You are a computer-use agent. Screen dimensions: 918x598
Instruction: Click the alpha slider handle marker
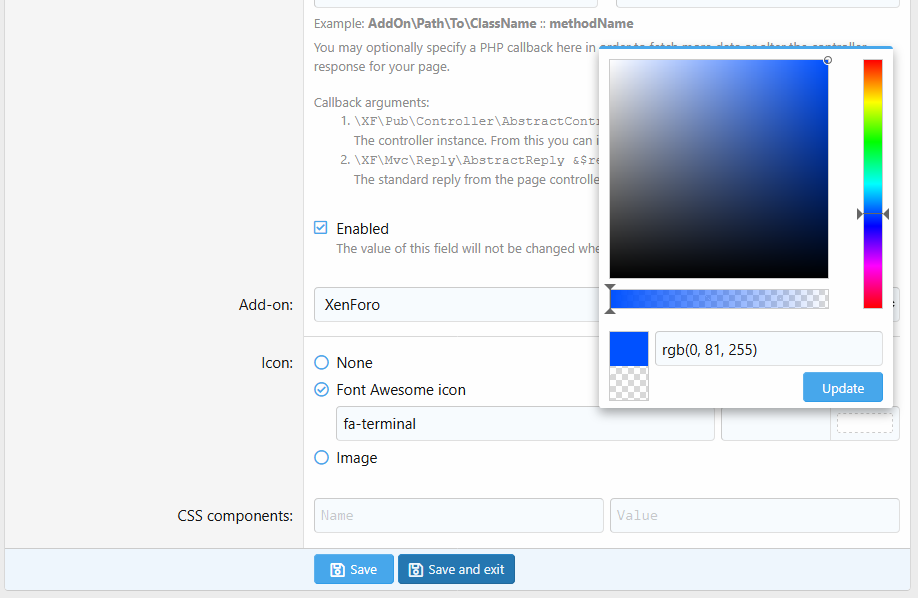(x=610, y=299)
